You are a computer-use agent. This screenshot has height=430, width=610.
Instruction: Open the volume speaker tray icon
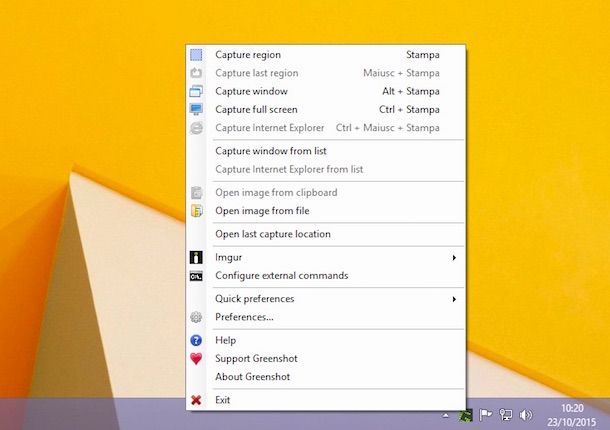point(526,415)
